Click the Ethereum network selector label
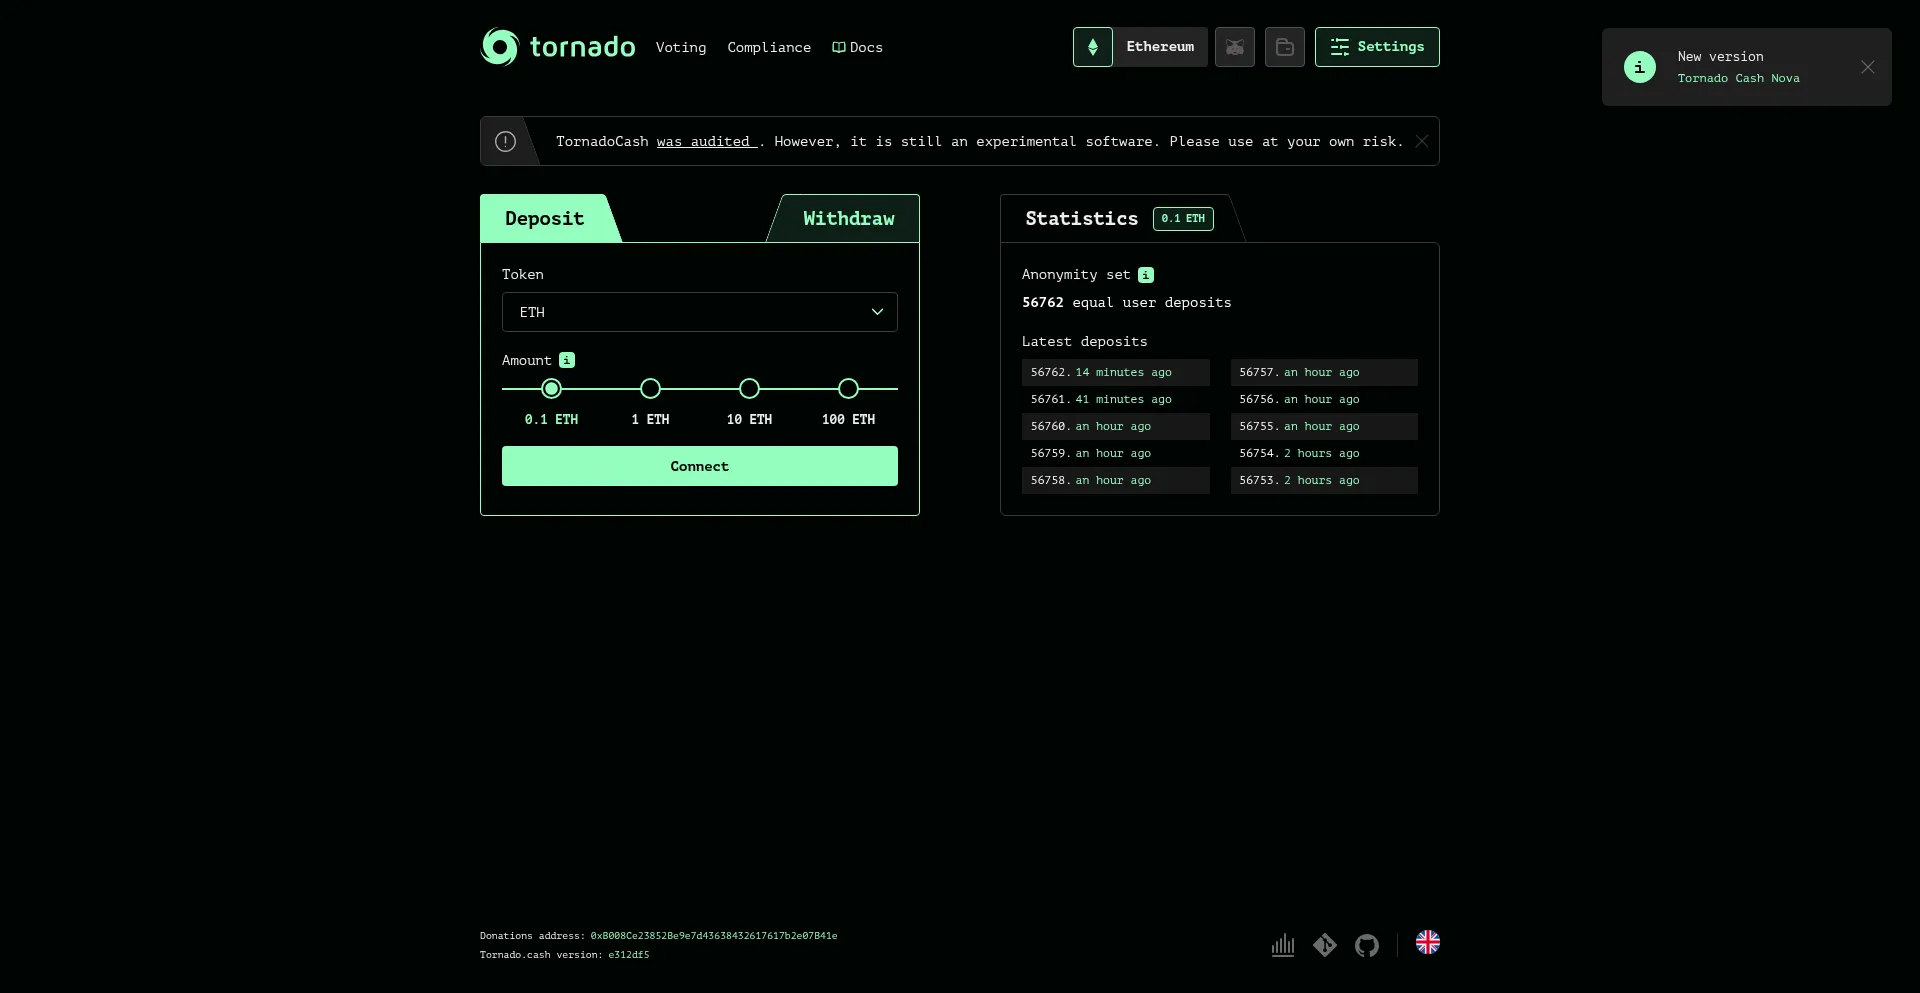 click(x=1160, y=47)
